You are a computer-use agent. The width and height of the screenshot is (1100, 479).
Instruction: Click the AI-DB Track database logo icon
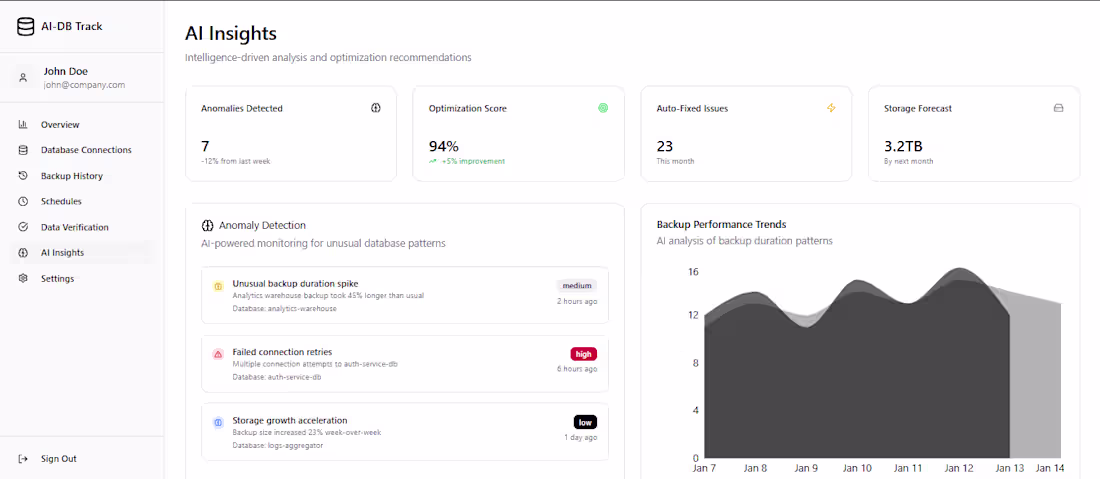click(x=25, y=27)
